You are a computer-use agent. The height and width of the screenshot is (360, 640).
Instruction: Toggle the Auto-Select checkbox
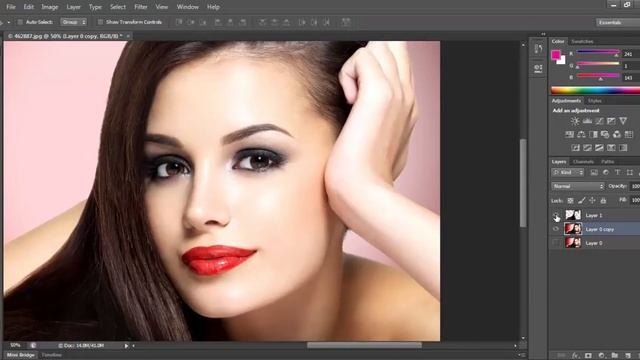[20, 22]
